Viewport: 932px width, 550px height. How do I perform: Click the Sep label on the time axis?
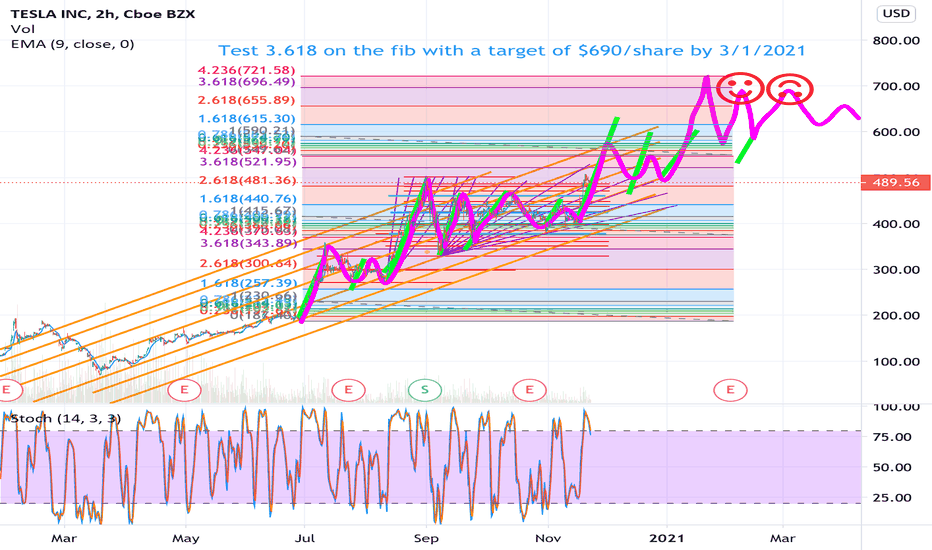point(426,539)
